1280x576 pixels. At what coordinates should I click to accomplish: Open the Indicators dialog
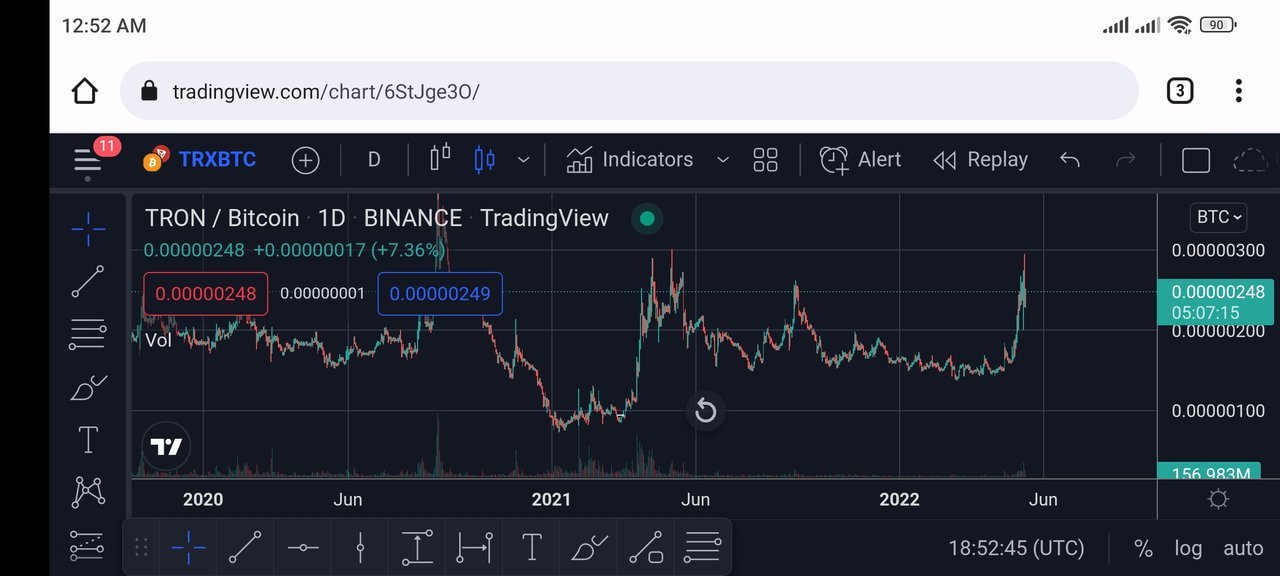pyautogui.click(x=629, y=160)
